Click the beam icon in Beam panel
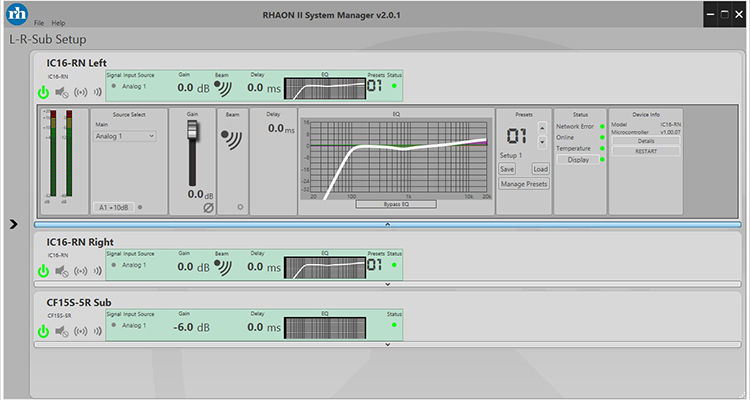Image resolution: width=750 pixels, height=400 pixels. [x=233, y=137]
